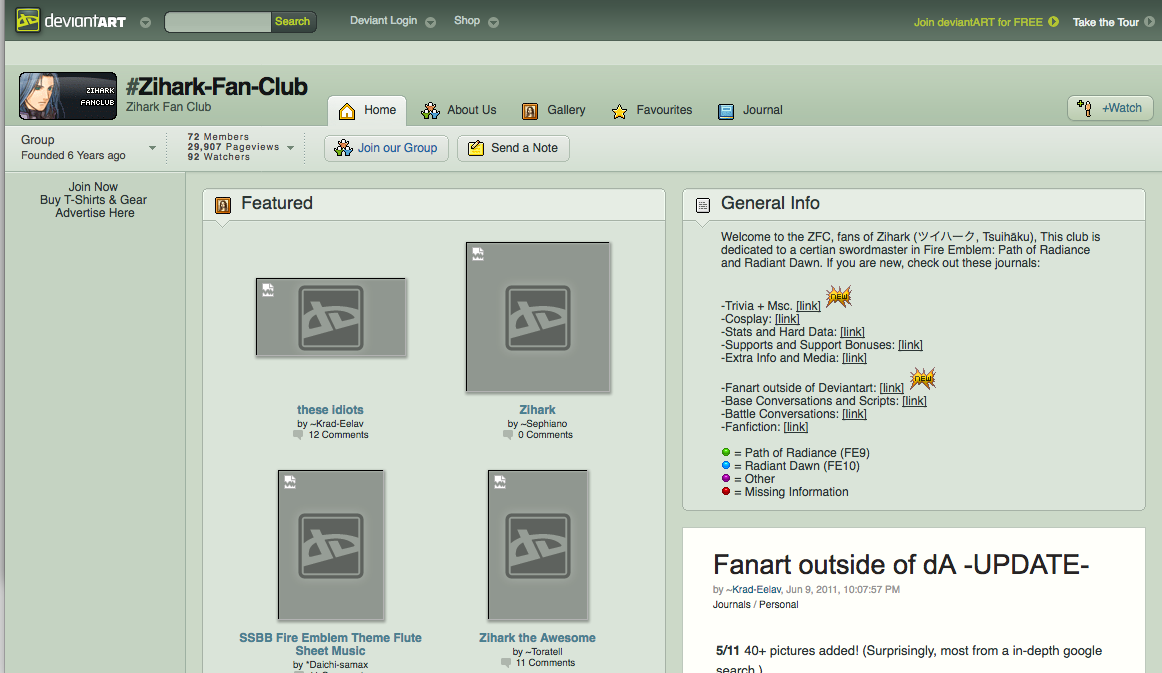Click the SSBB Fire Emblem Theme Flute title

coord(331,644)
